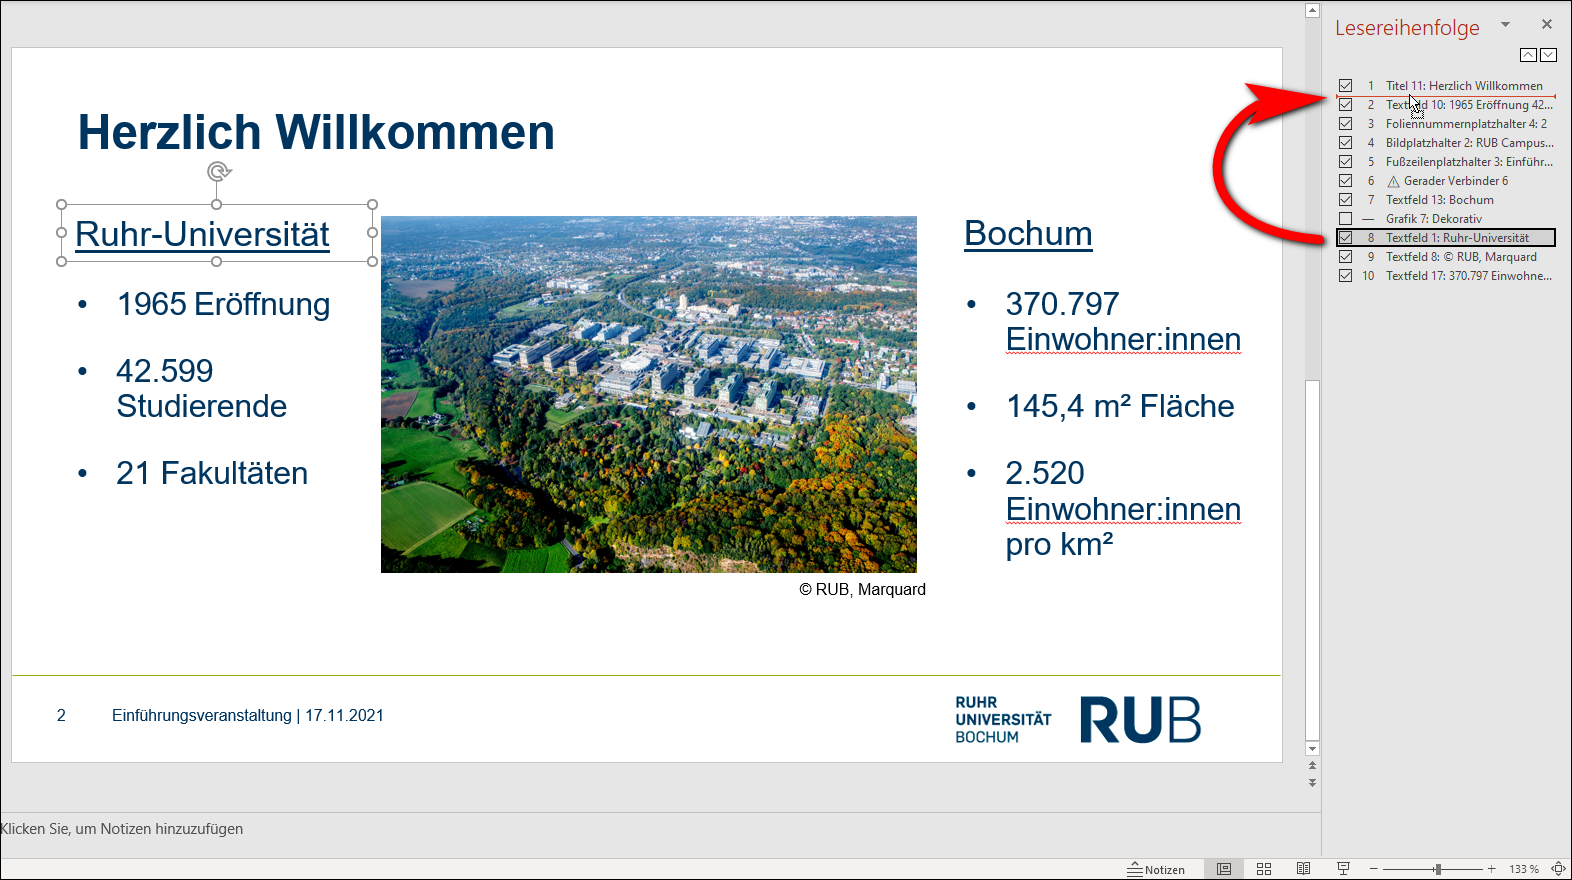Screen dimensions: 1572x880
Task: Uncheck Textfeld 1: Ruhr-Universität checkbox
Action: [x=1345, y=238]
